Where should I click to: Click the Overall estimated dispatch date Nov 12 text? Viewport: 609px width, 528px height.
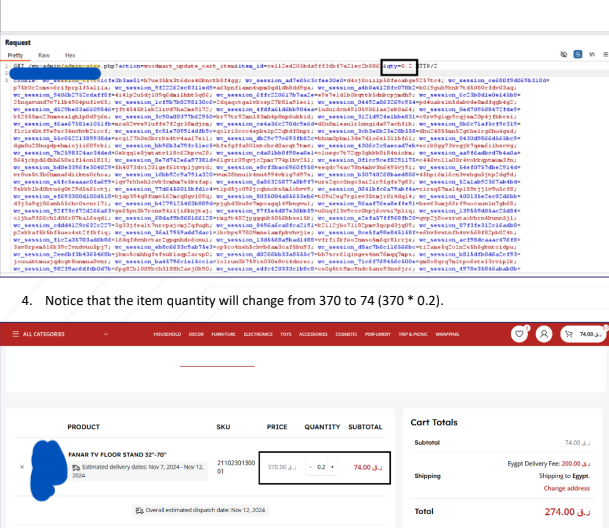(205, 510)
